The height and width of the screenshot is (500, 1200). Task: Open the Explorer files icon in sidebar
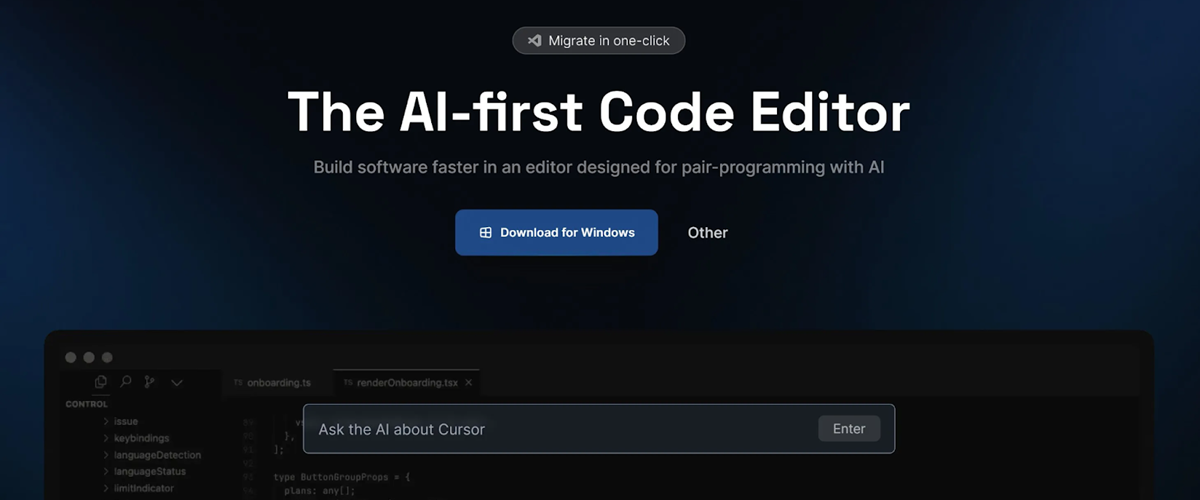[x=101, y=382]
